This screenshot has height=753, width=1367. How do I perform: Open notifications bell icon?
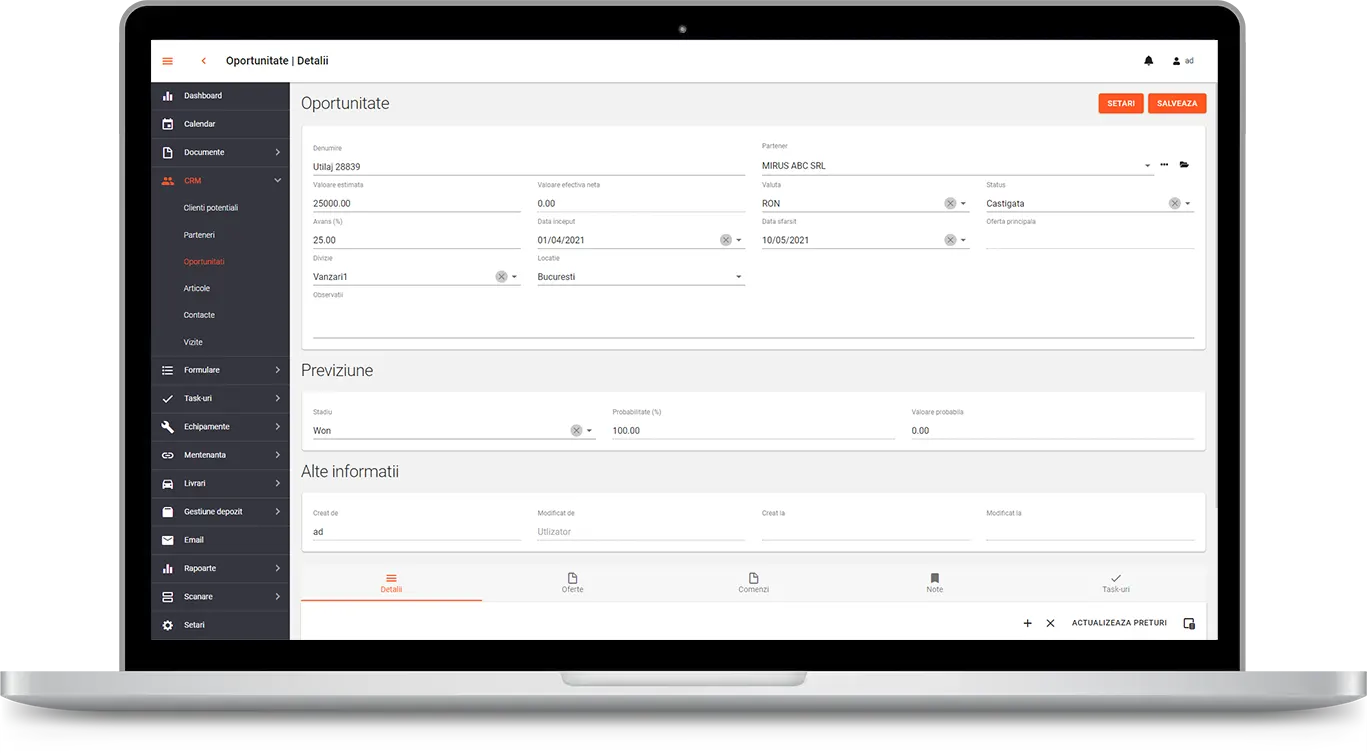1148,61
